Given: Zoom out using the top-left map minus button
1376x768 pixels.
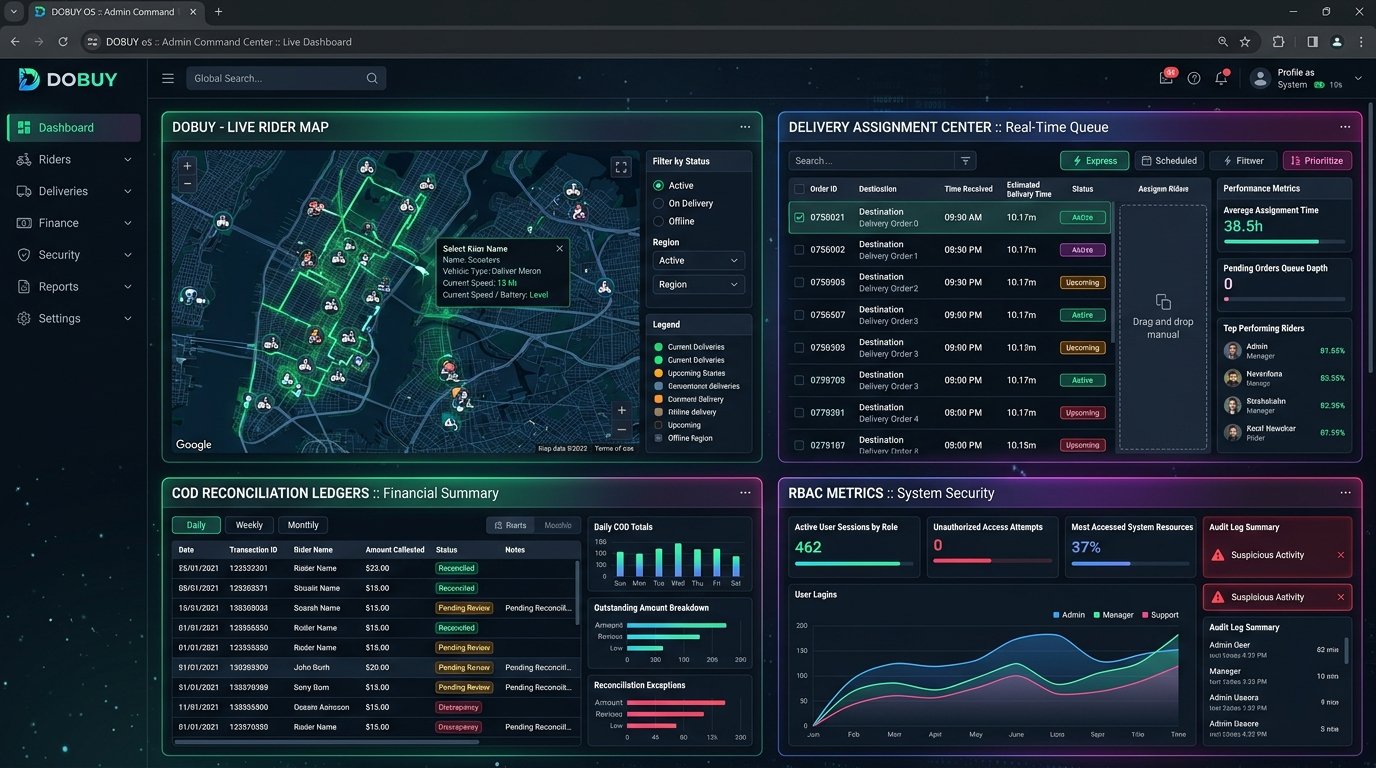Looking at the screenshot, I should pyautogui.click(x=187, y=184).
